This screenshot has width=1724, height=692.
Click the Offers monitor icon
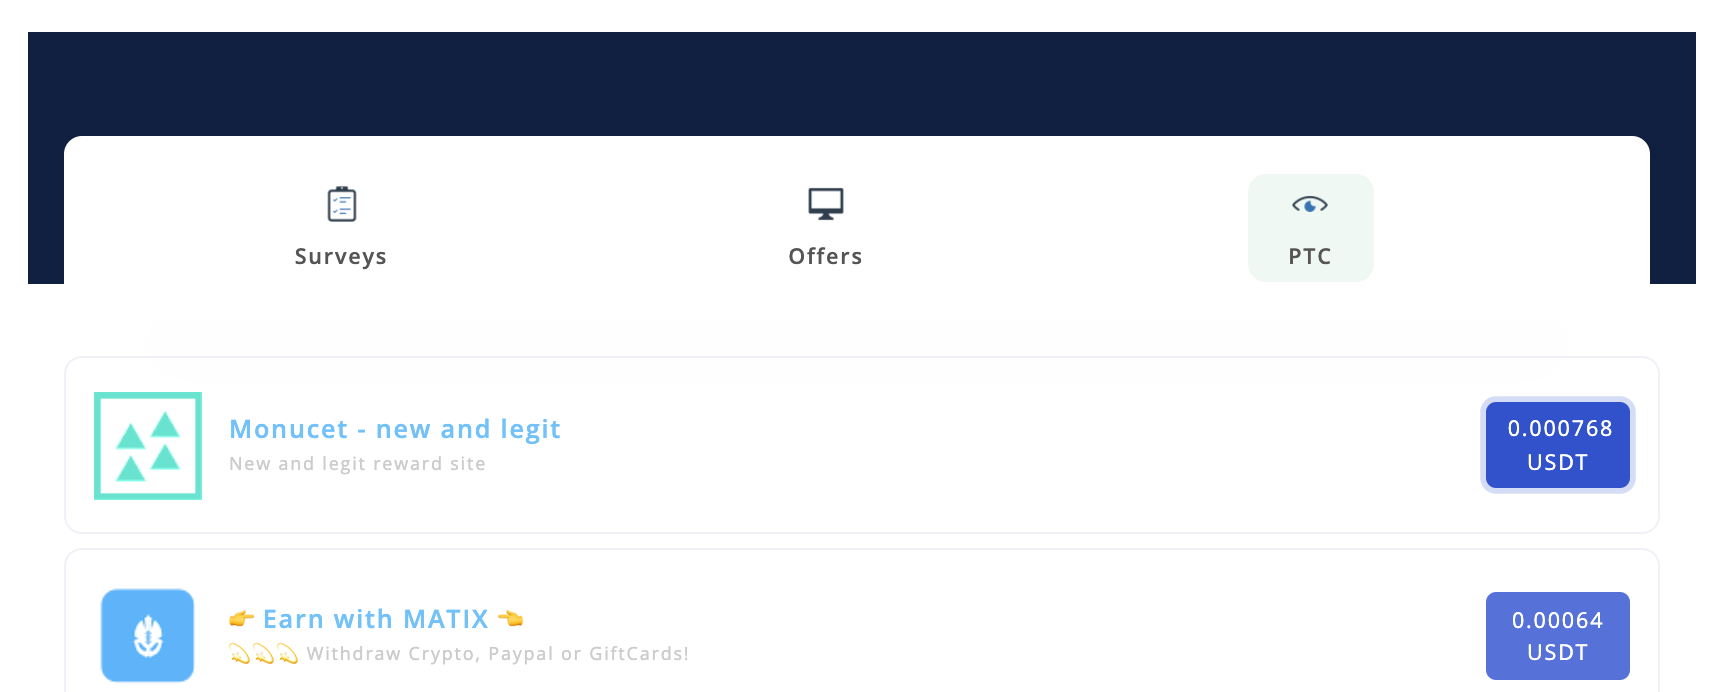click(x=826, y=204)
